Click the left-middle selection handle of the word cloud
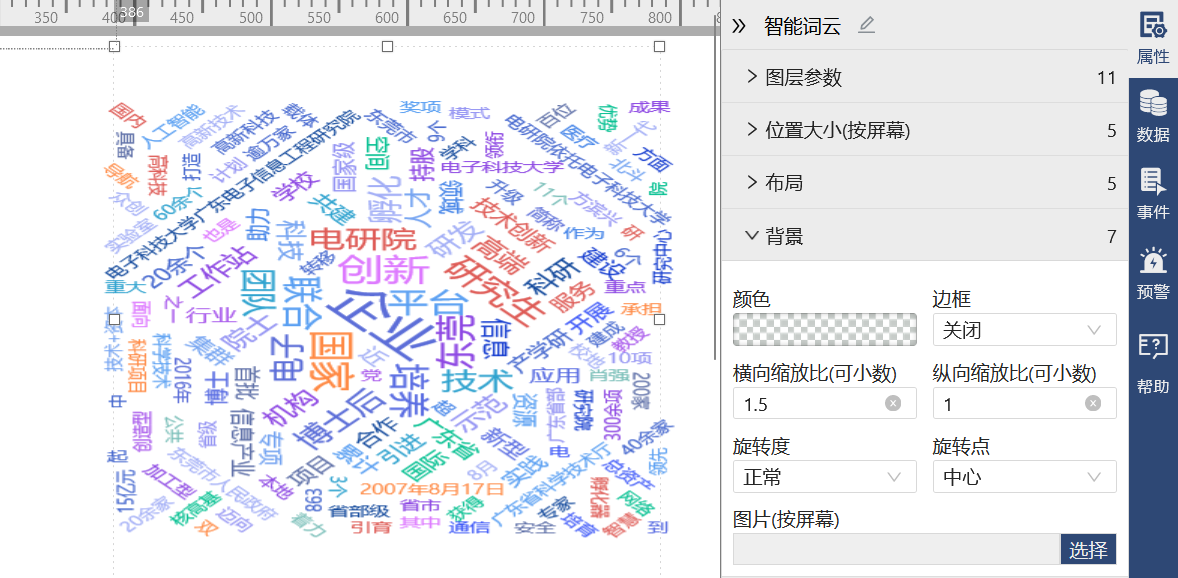The image size is (1178, 578). click(115, 319)
